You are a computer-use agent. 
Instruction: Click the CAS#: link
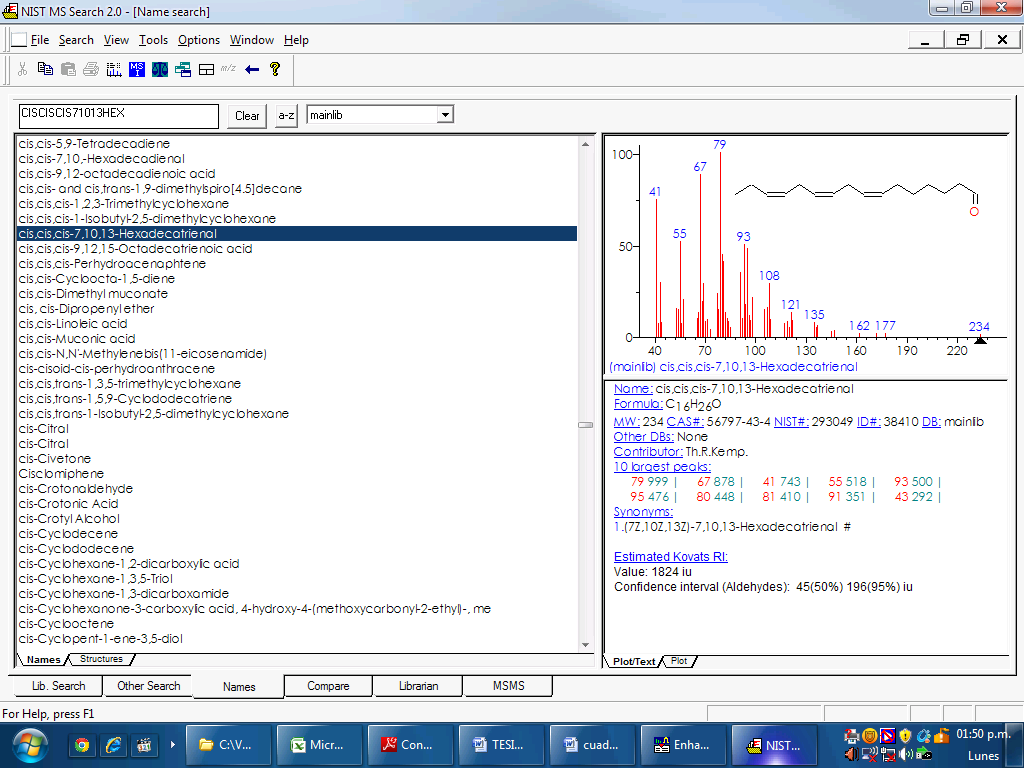tap(685, 422)
